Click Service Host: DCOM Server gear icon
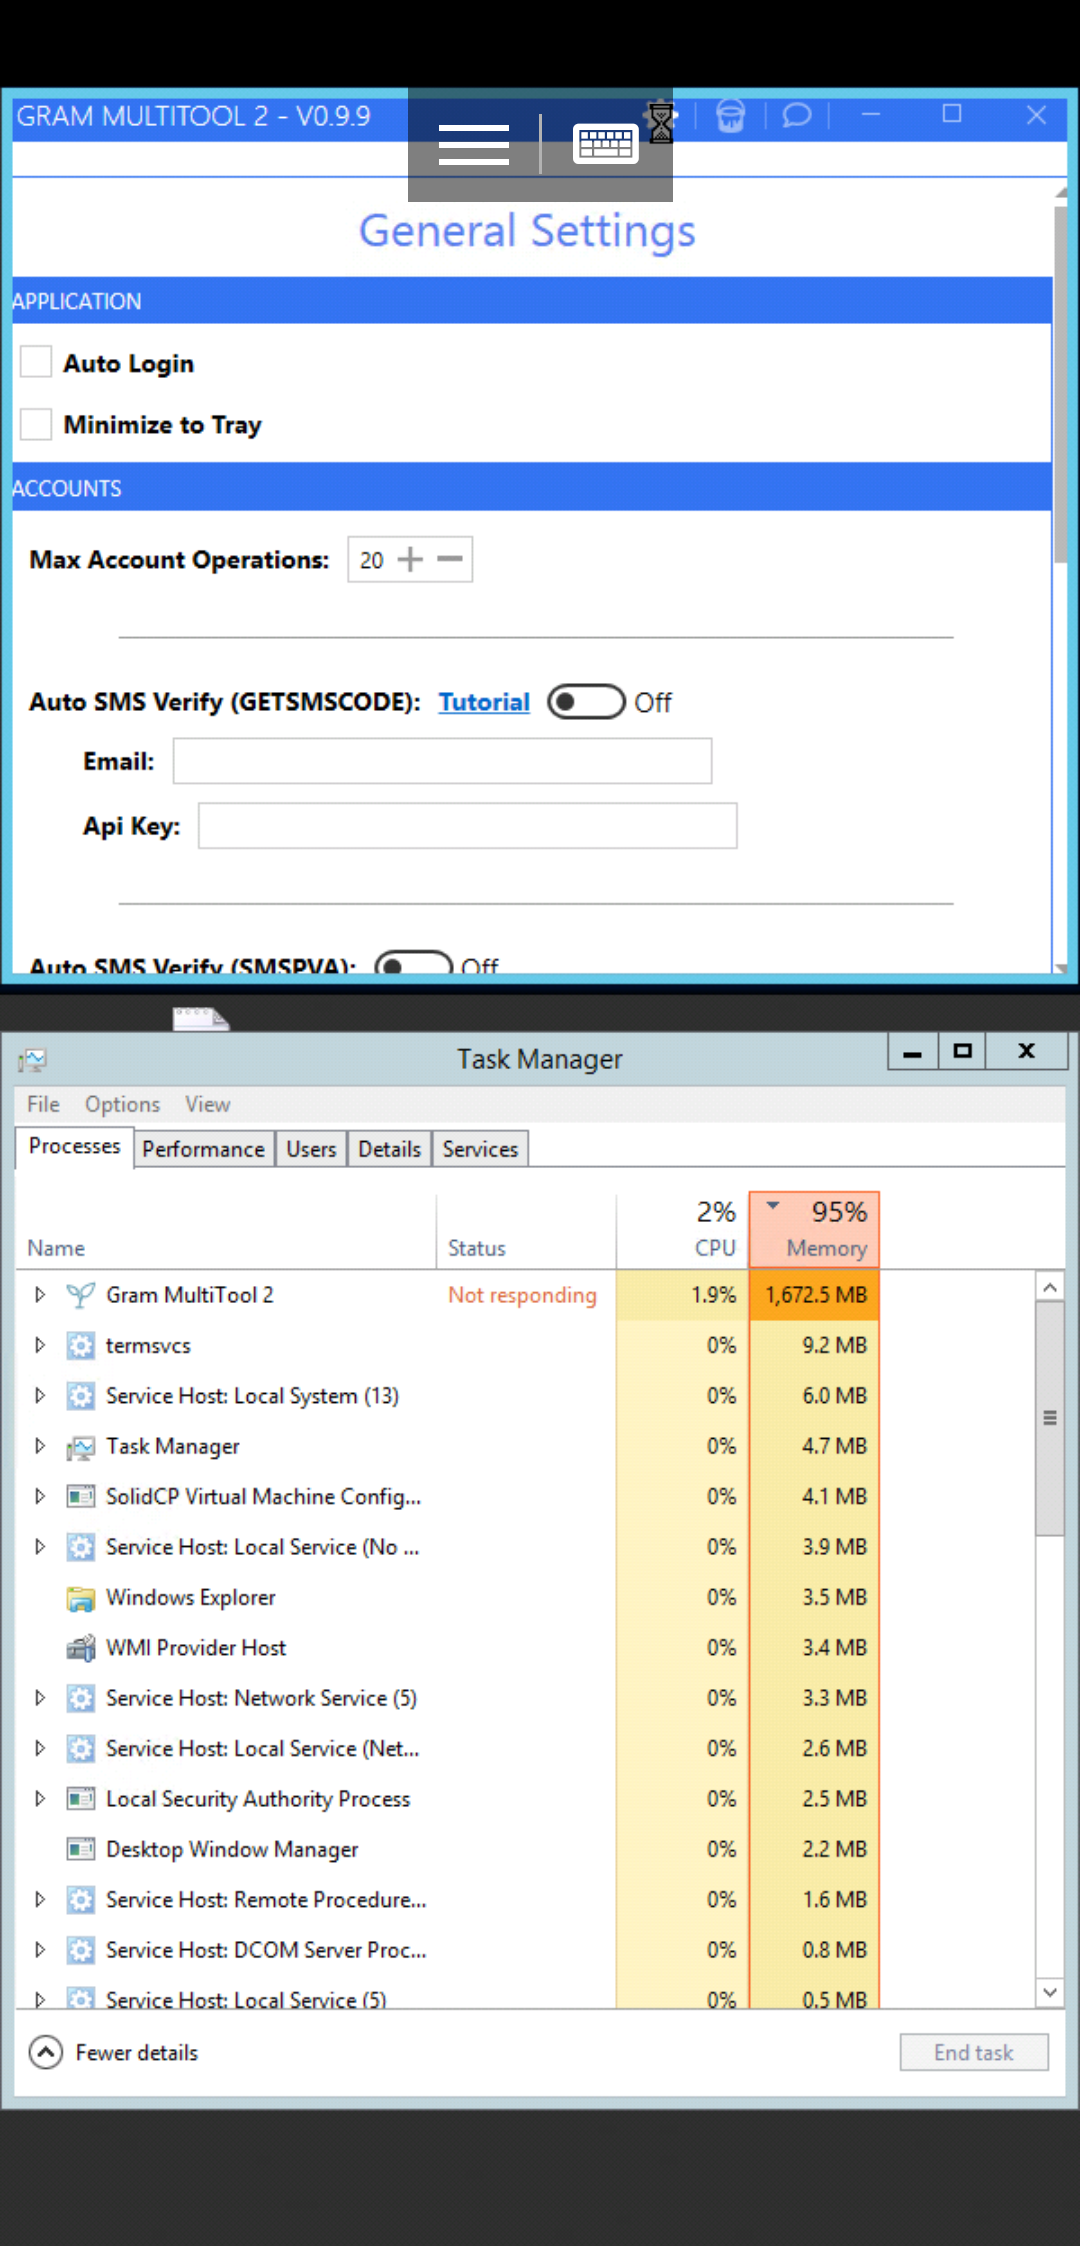Screen dimensions: 1080x2246 (x=81, y=1949)
